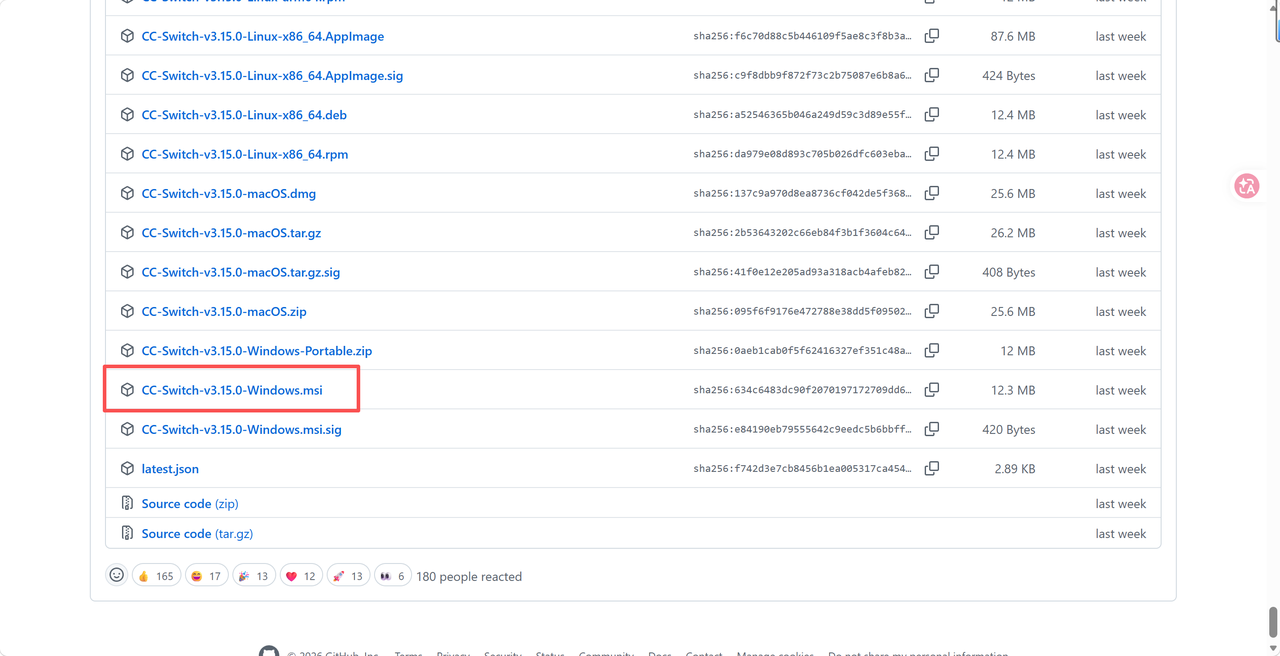Click the 408 Bytes file size
This screenshot has width=1280, height=656.
coord(1009,272)
